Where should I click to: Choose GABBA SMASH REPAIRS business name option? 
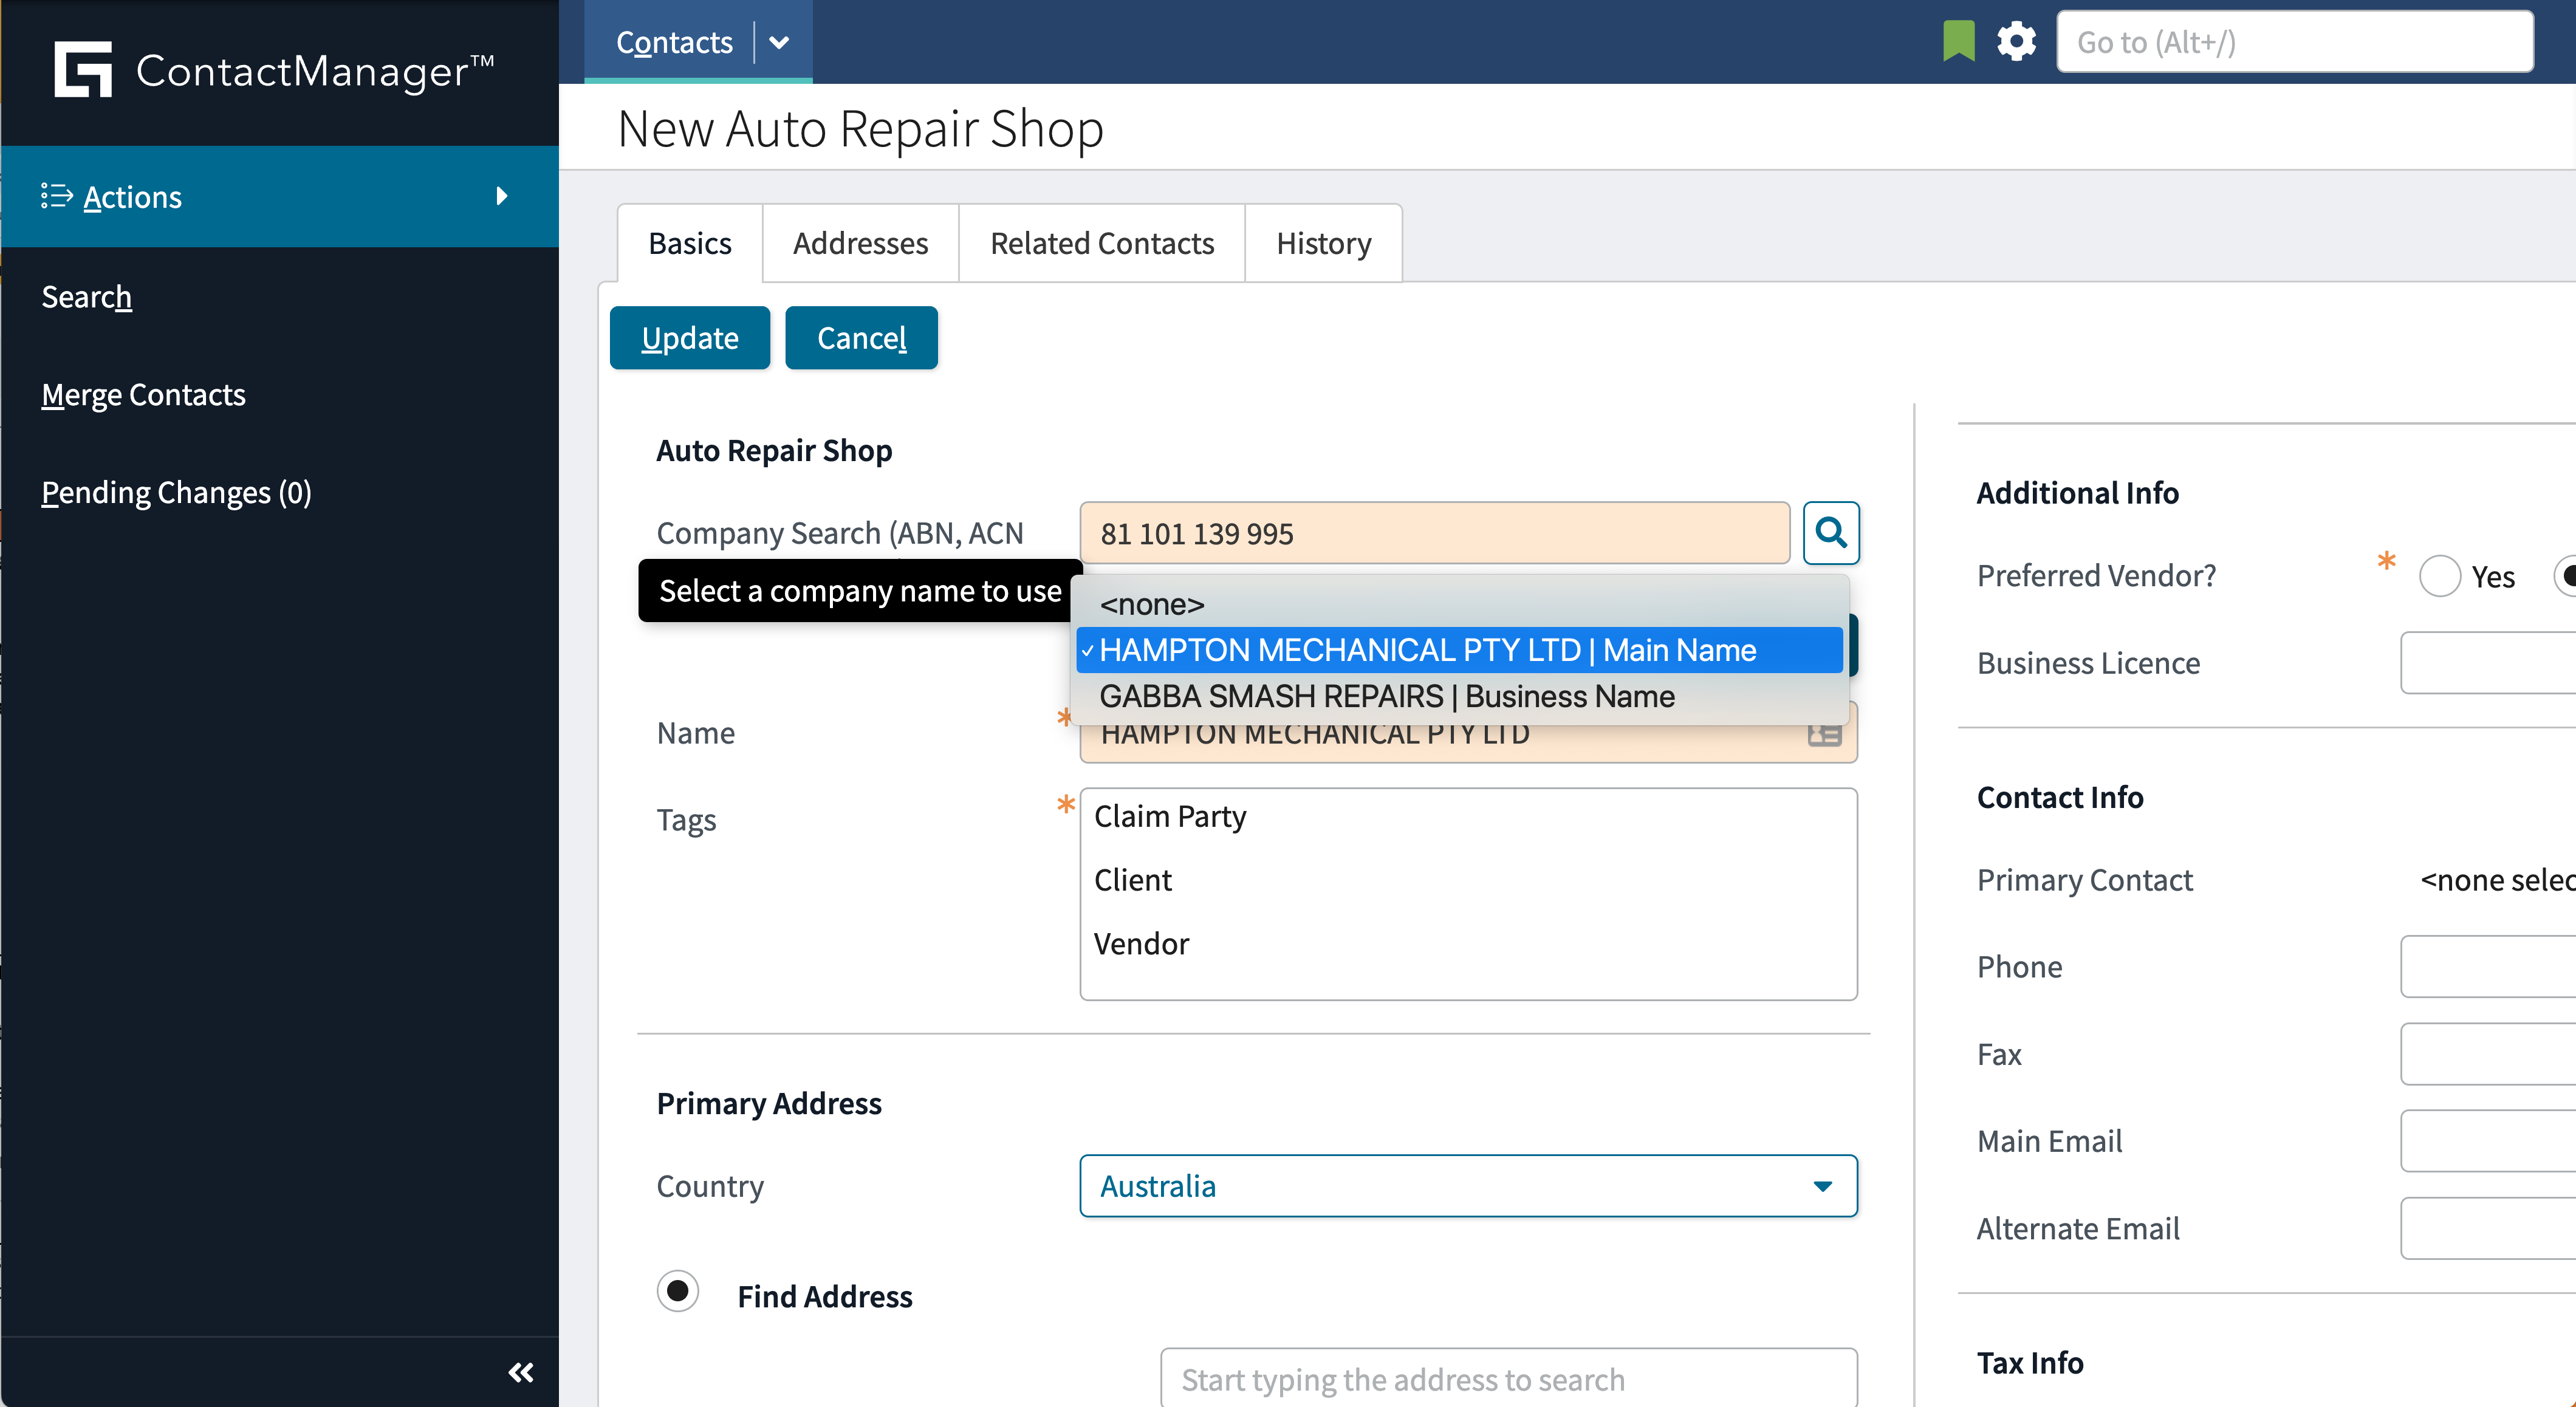1386,696
